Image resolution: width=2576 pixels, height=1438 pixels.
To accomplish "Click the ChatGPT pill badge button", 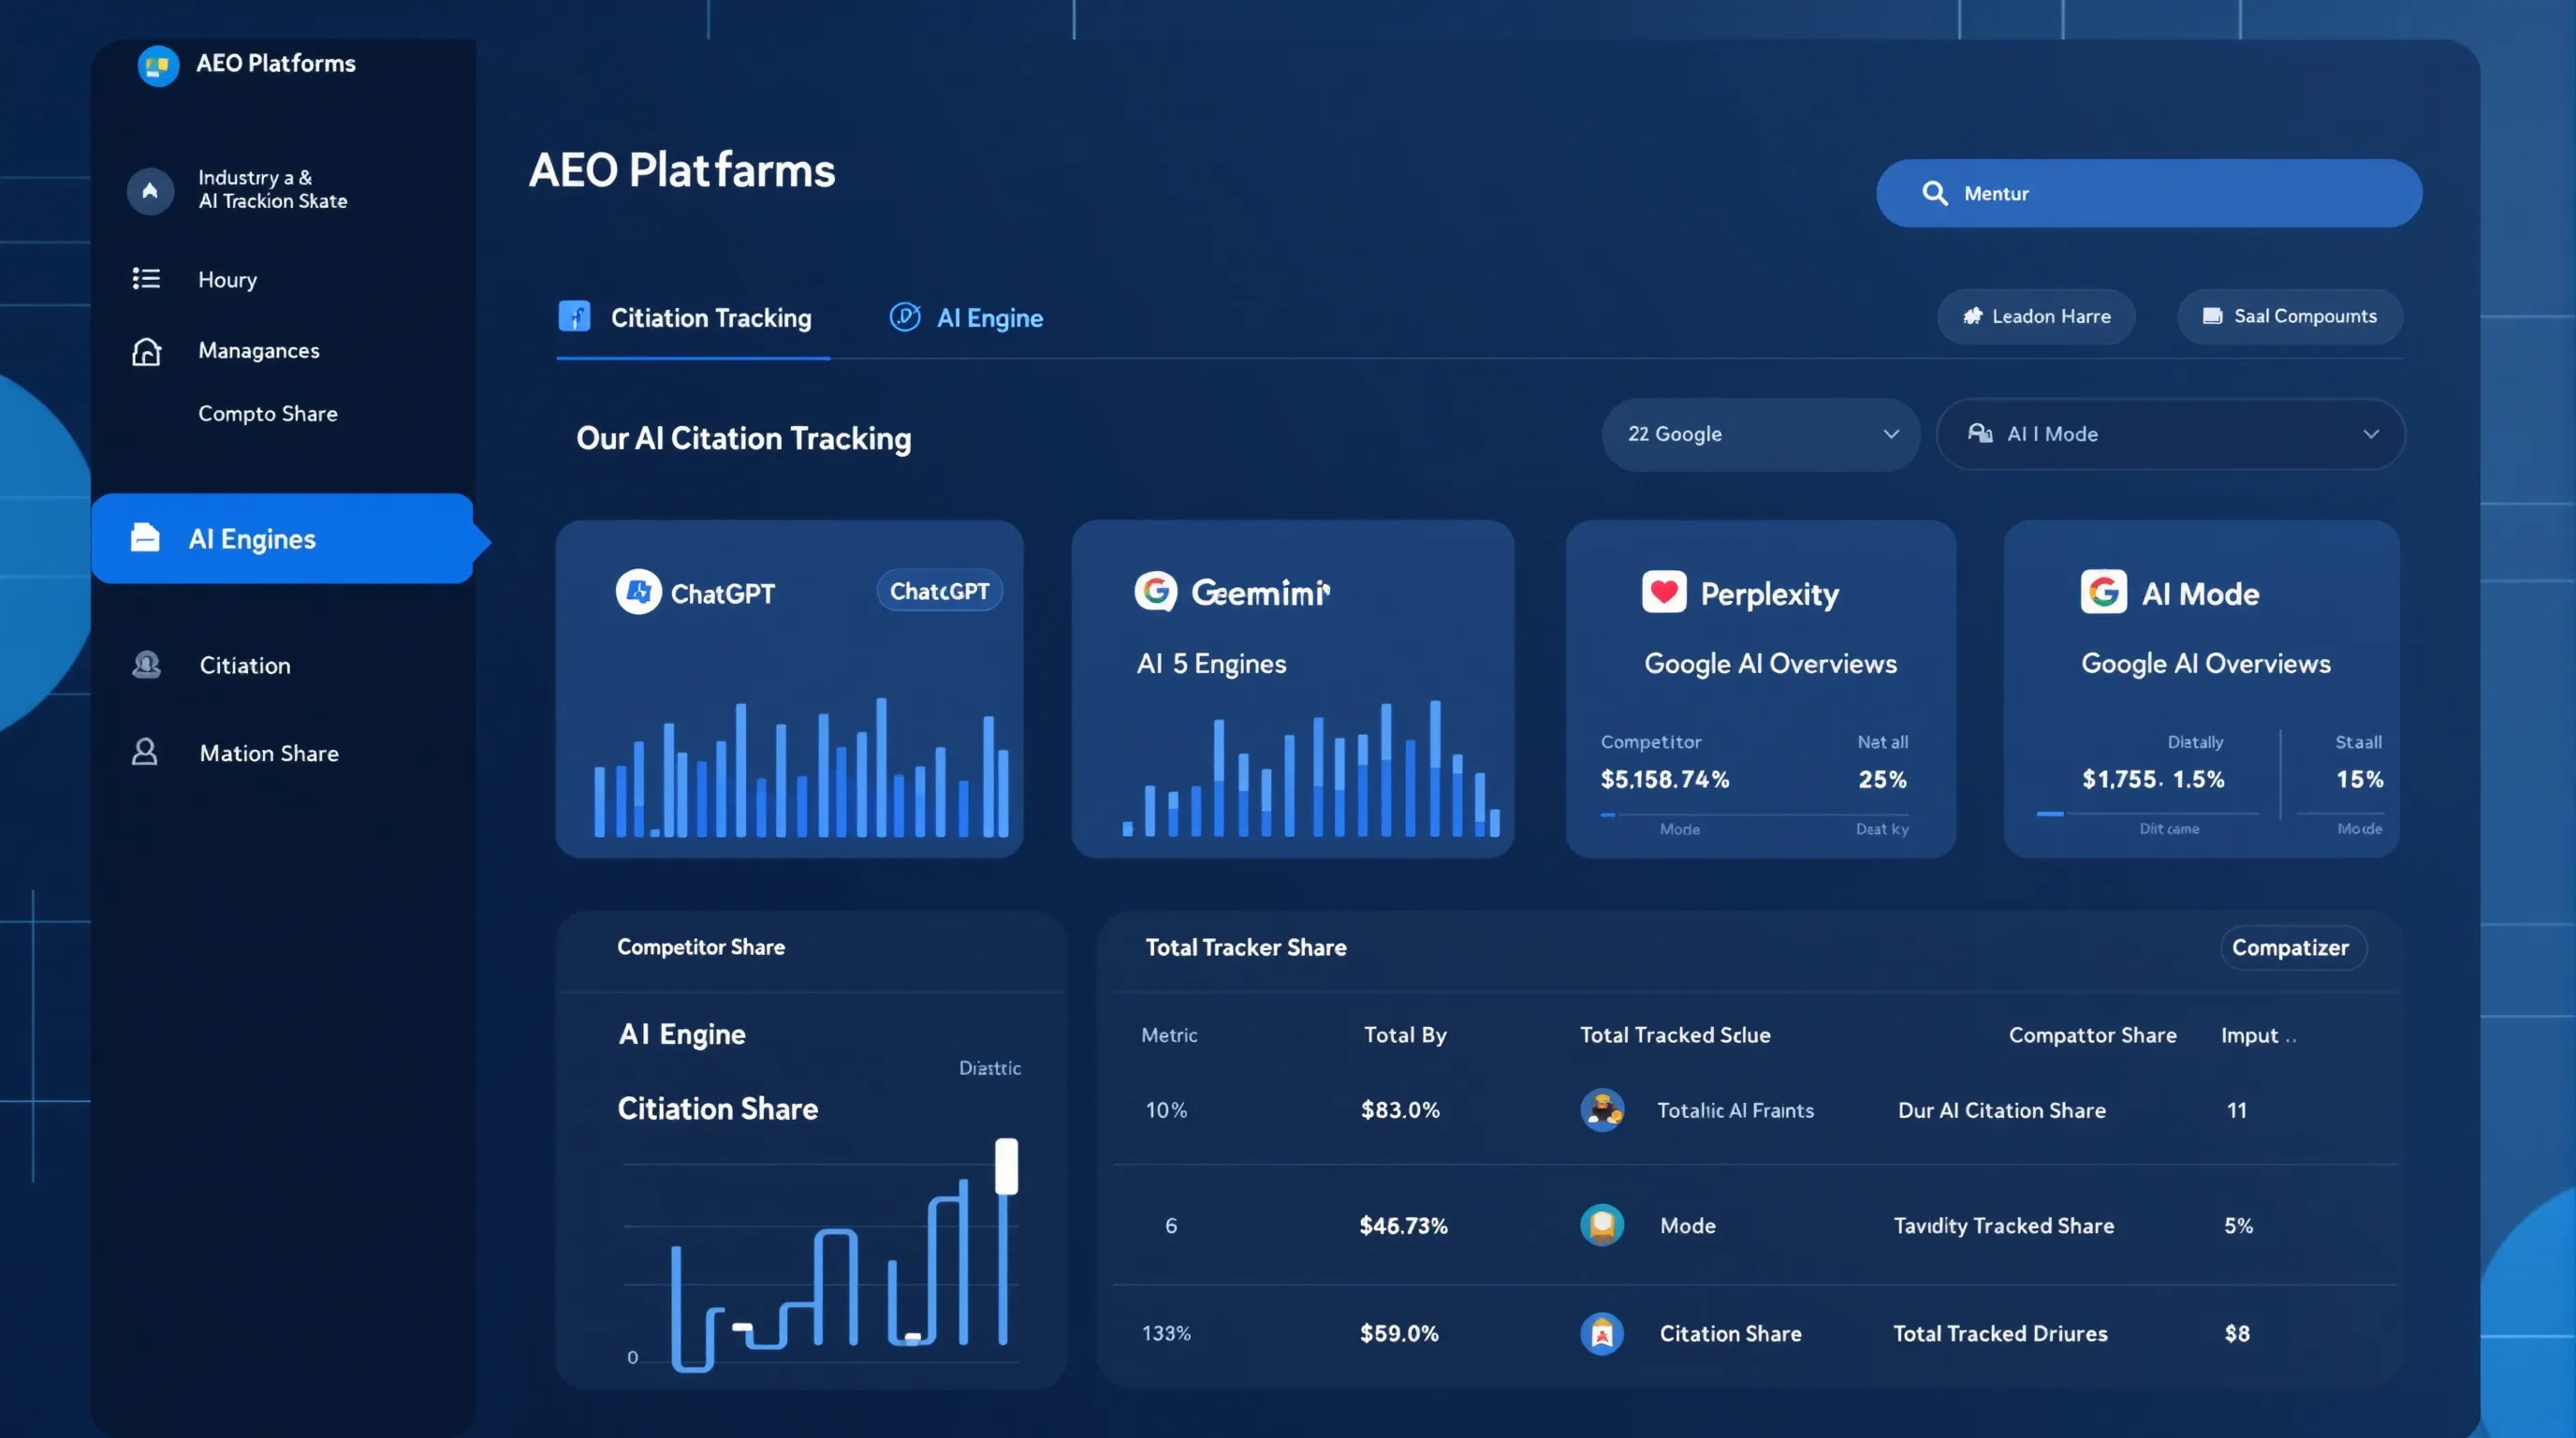I will [x=940, y=591].
